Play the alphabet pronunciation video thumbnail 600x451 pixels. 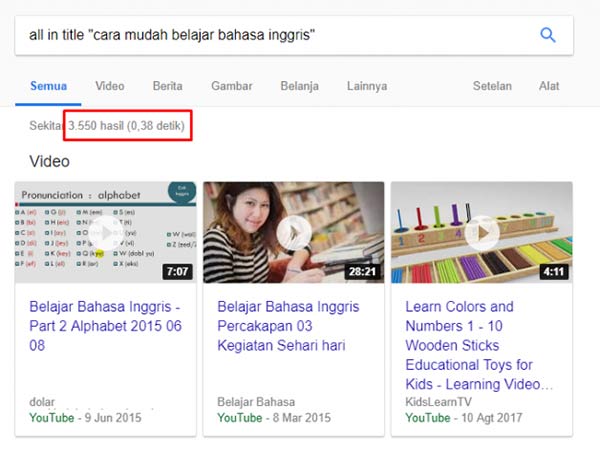pyautogui.click(x=106, y=233)
